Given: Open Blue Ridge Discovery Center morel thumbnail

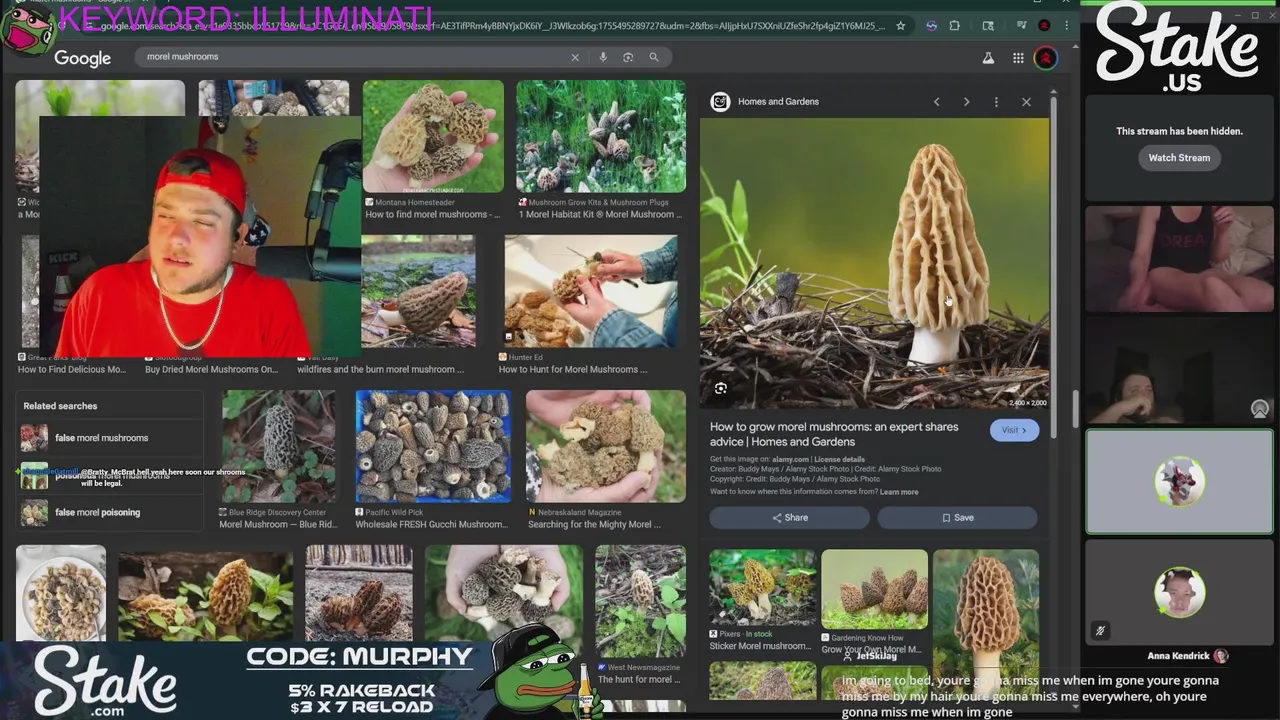Looking at the screenshot, I should [x=279, y=447].
